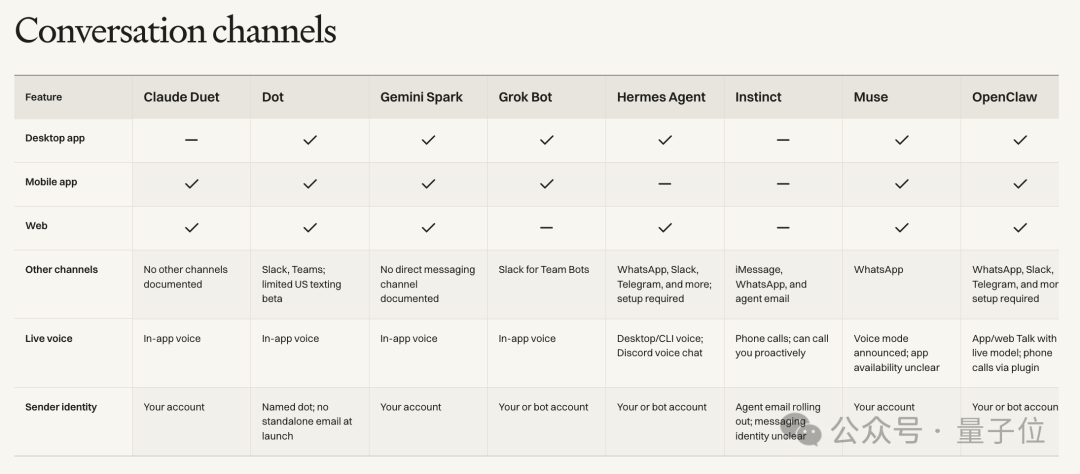Screen dimensions: 1080x474
Task: Click the checkmark for Muse Web
Action: tap(902, 227)
